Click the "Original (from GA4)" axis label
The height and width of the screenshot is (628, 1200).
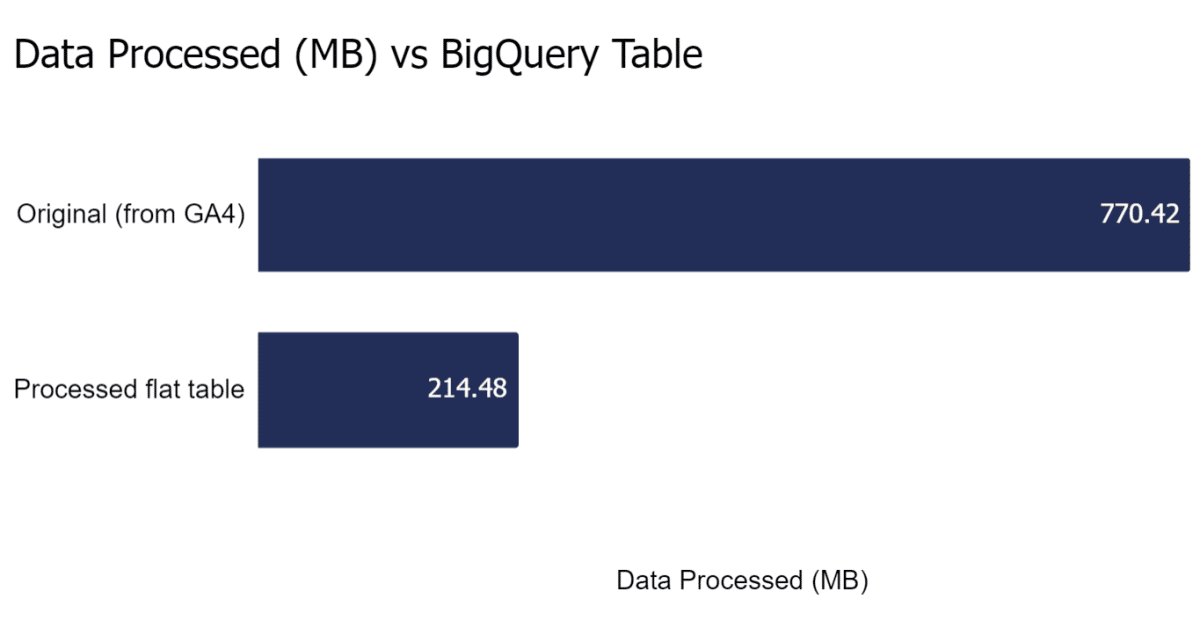(131, 214)
